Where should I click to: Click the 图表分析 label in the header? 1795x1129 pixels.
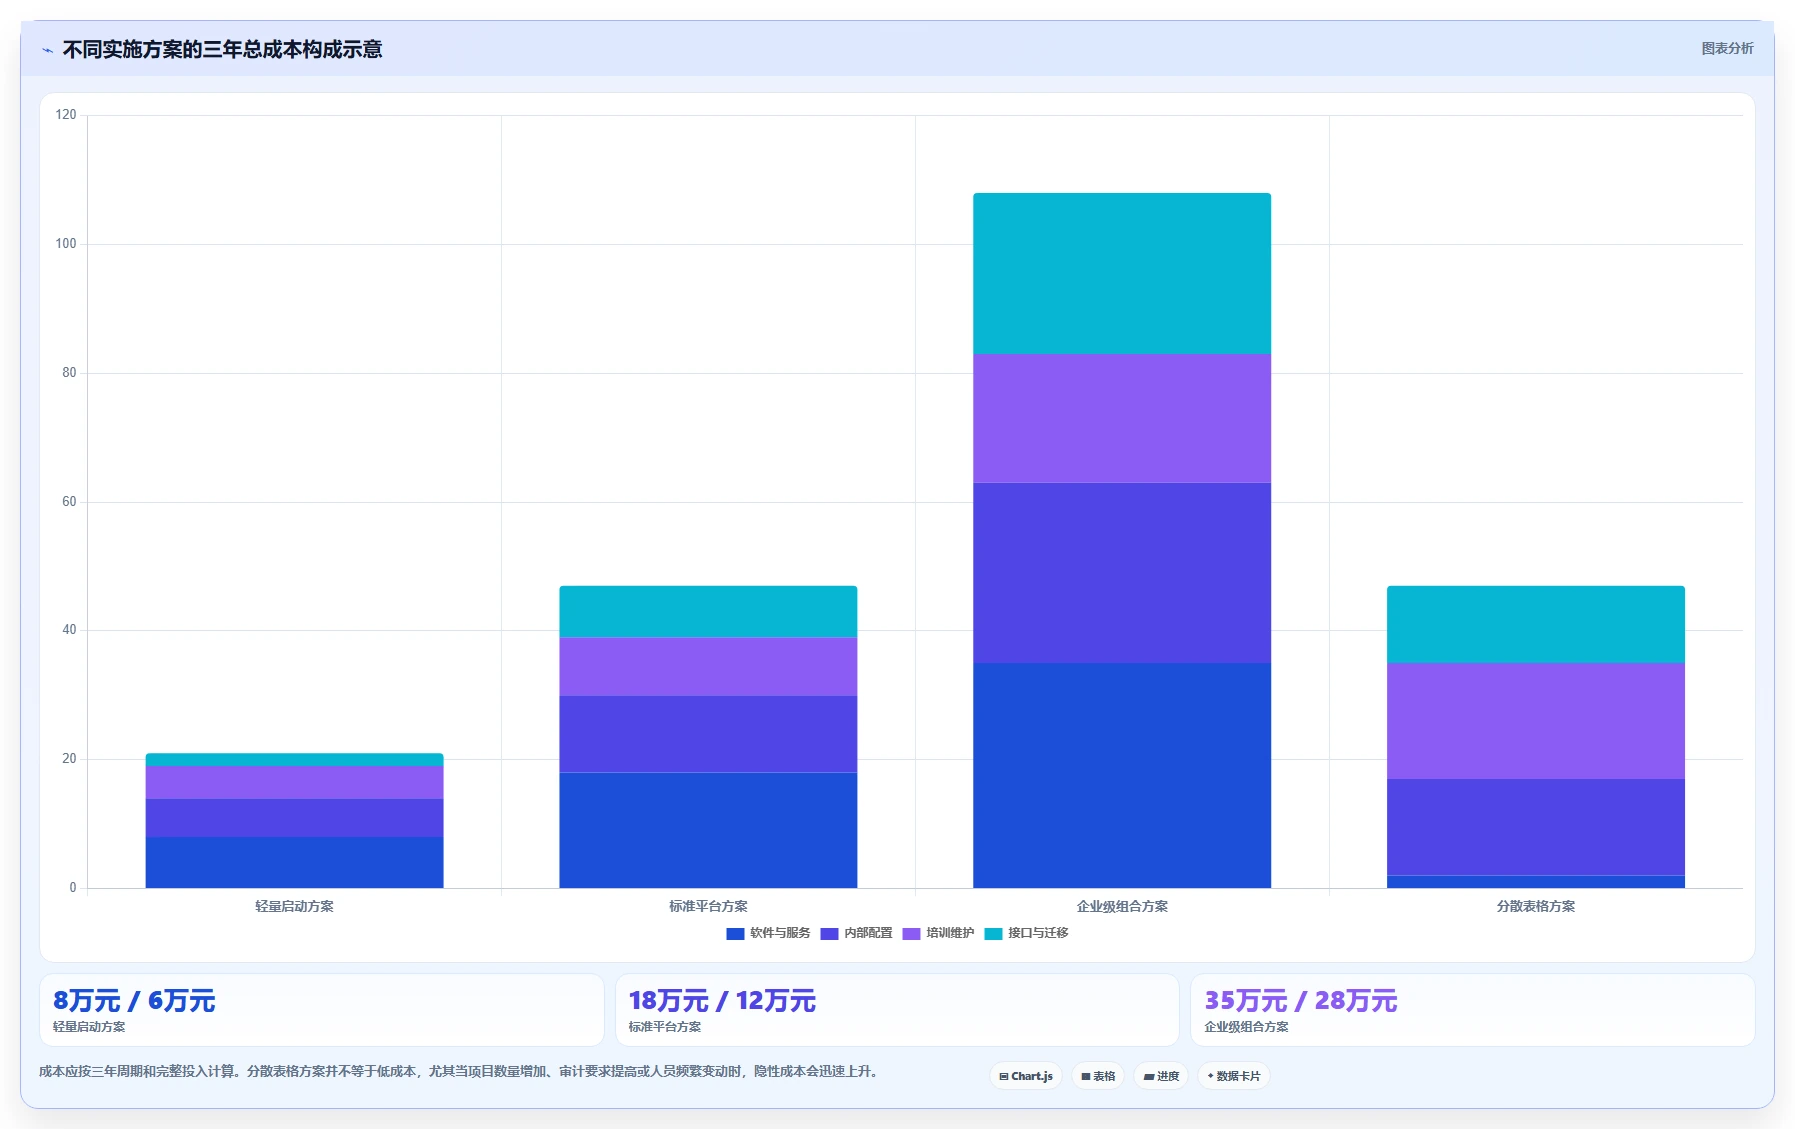pos(1727,48)
